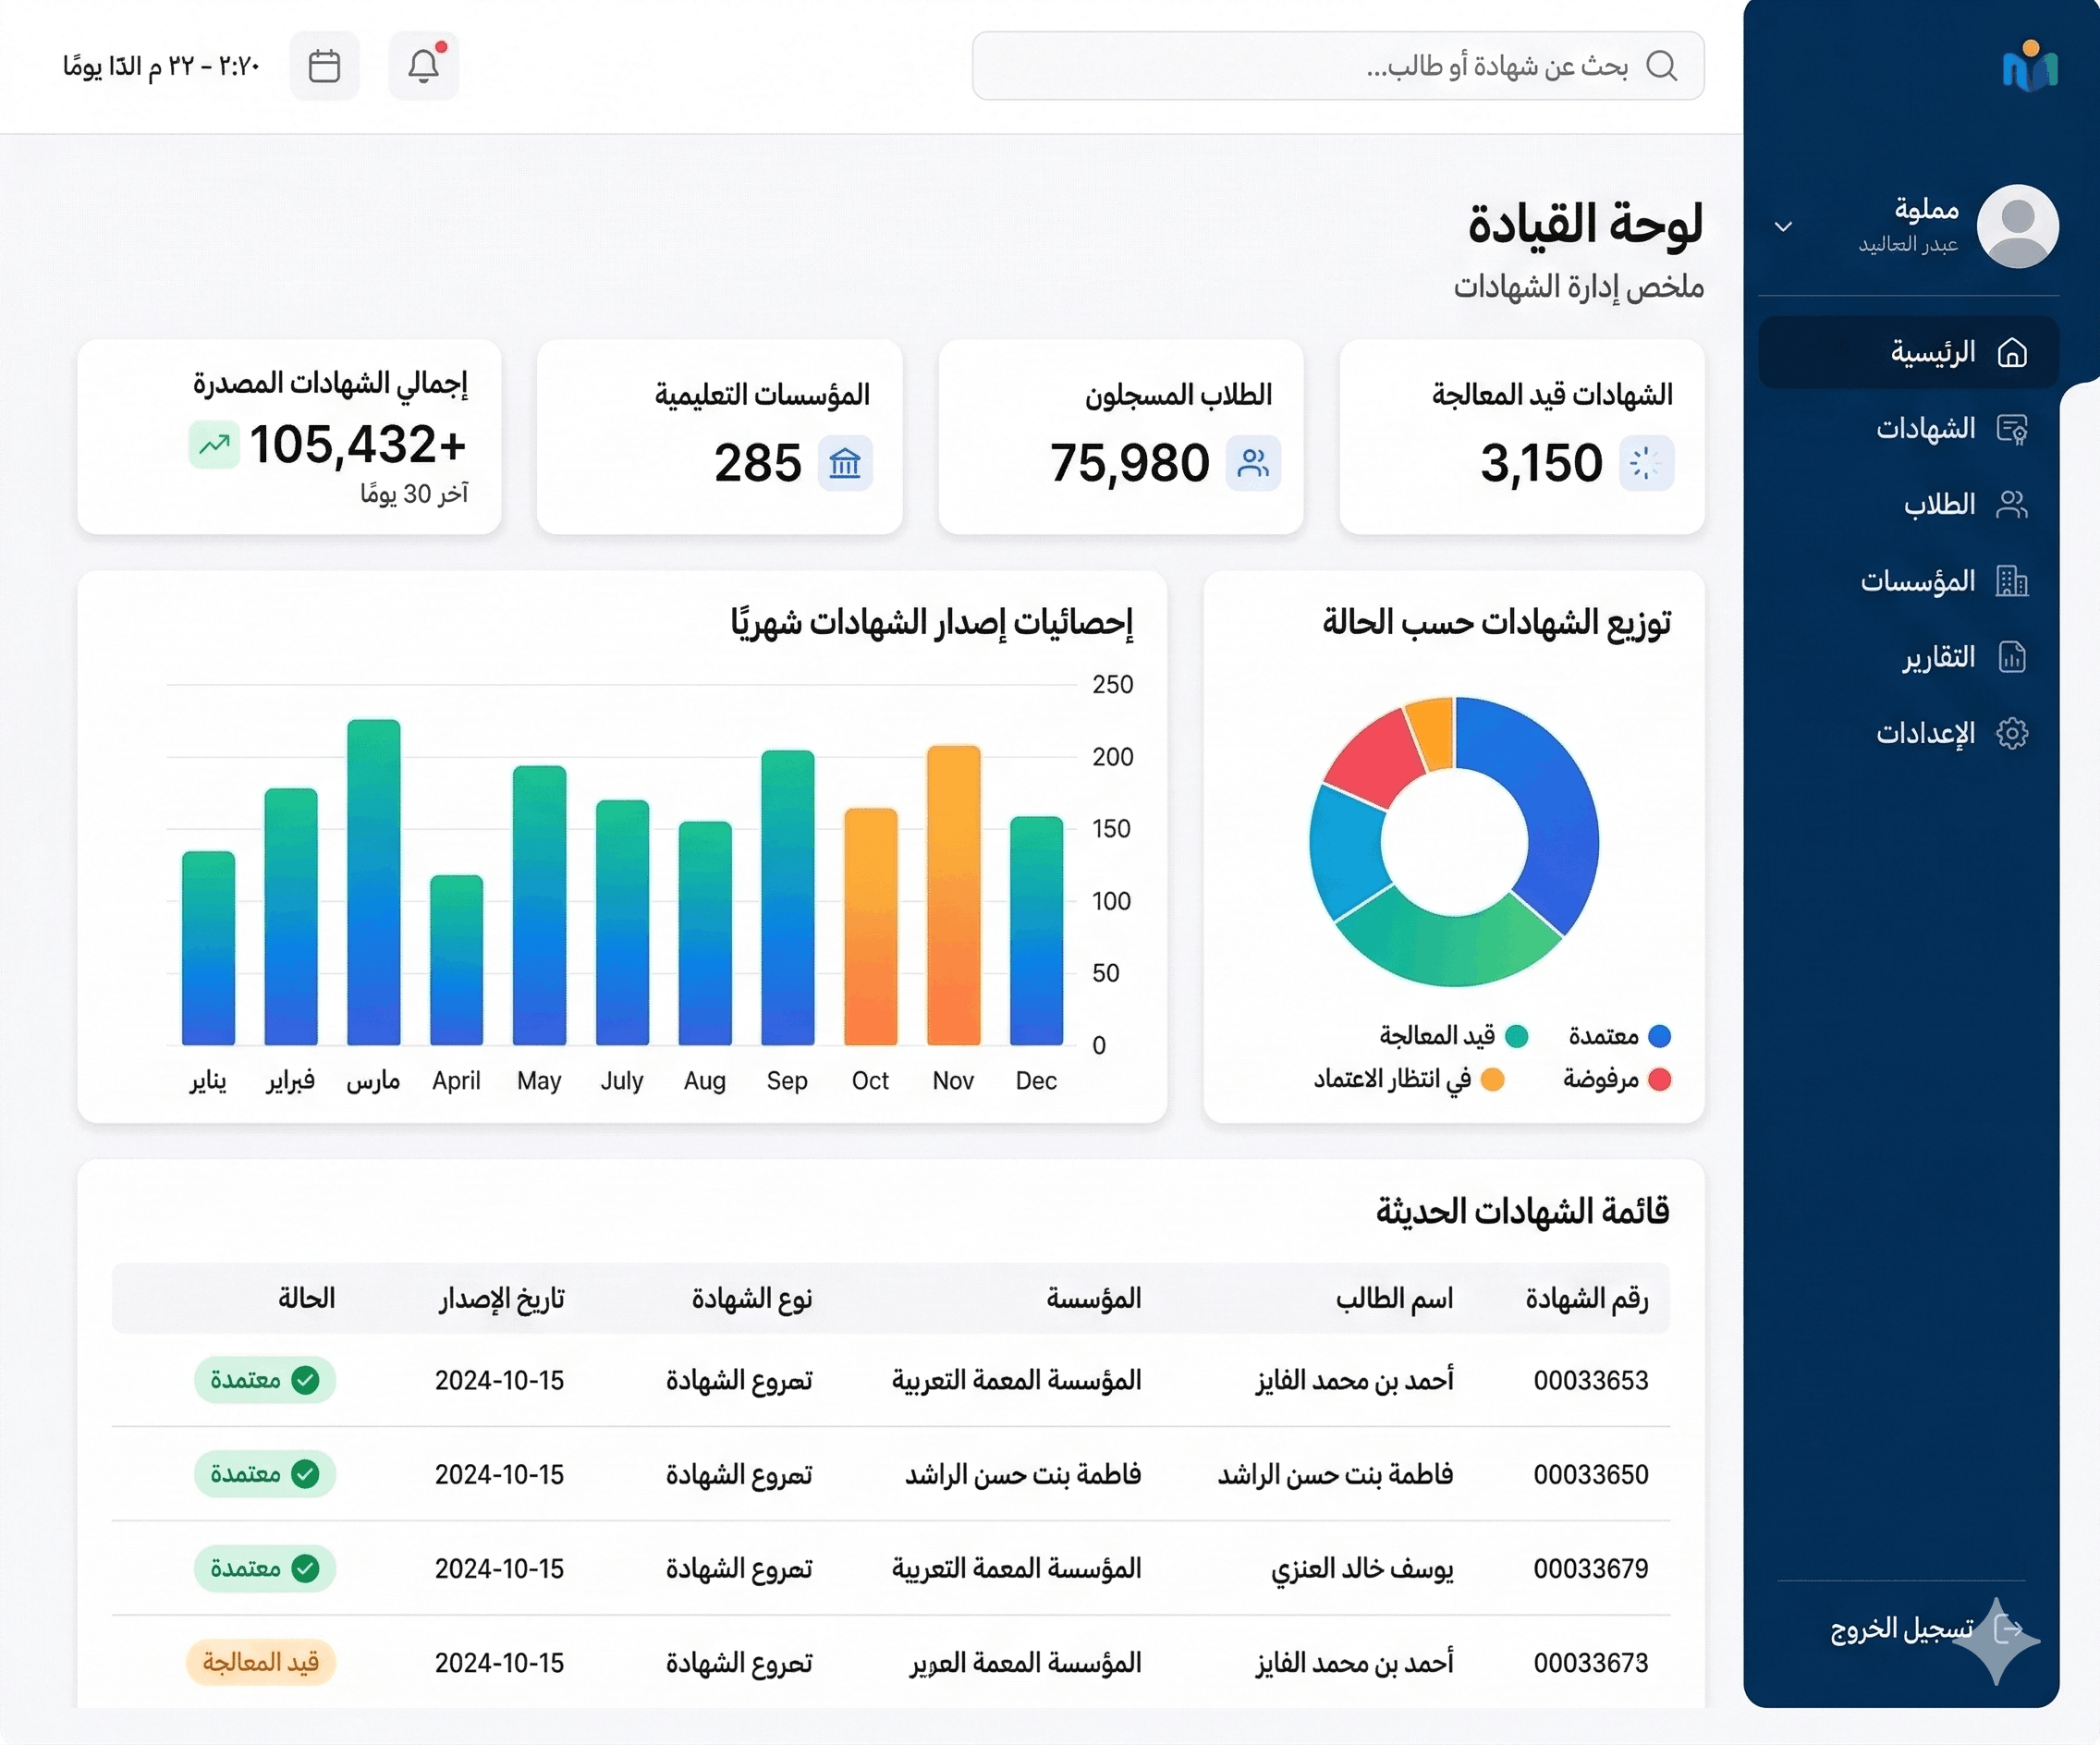The height and width of the screenshot is (1745, 2100).
Task: Click the orange في انتظار الاعتماد legend dot
Action: pyautogui.click(x=1492, y=1080)
